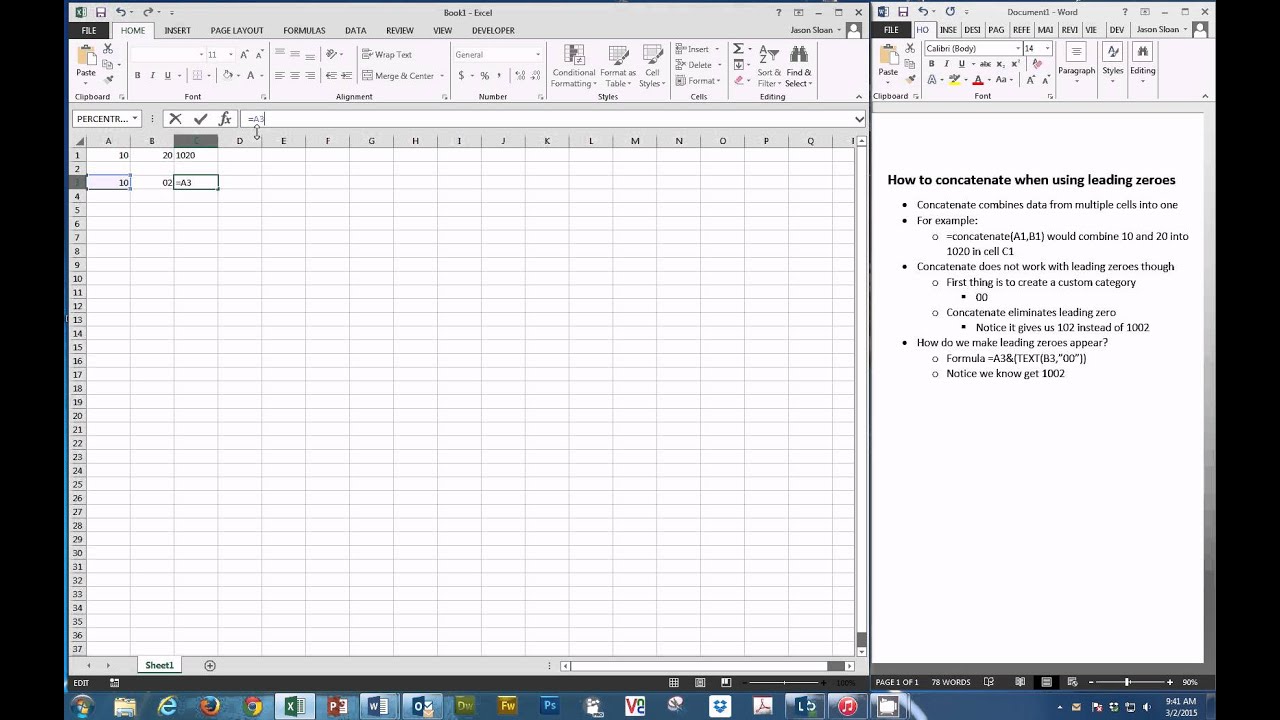1280x720 pixels.
Task: Toggle subscript in Word ribbon
Action: pos(1001,64)
